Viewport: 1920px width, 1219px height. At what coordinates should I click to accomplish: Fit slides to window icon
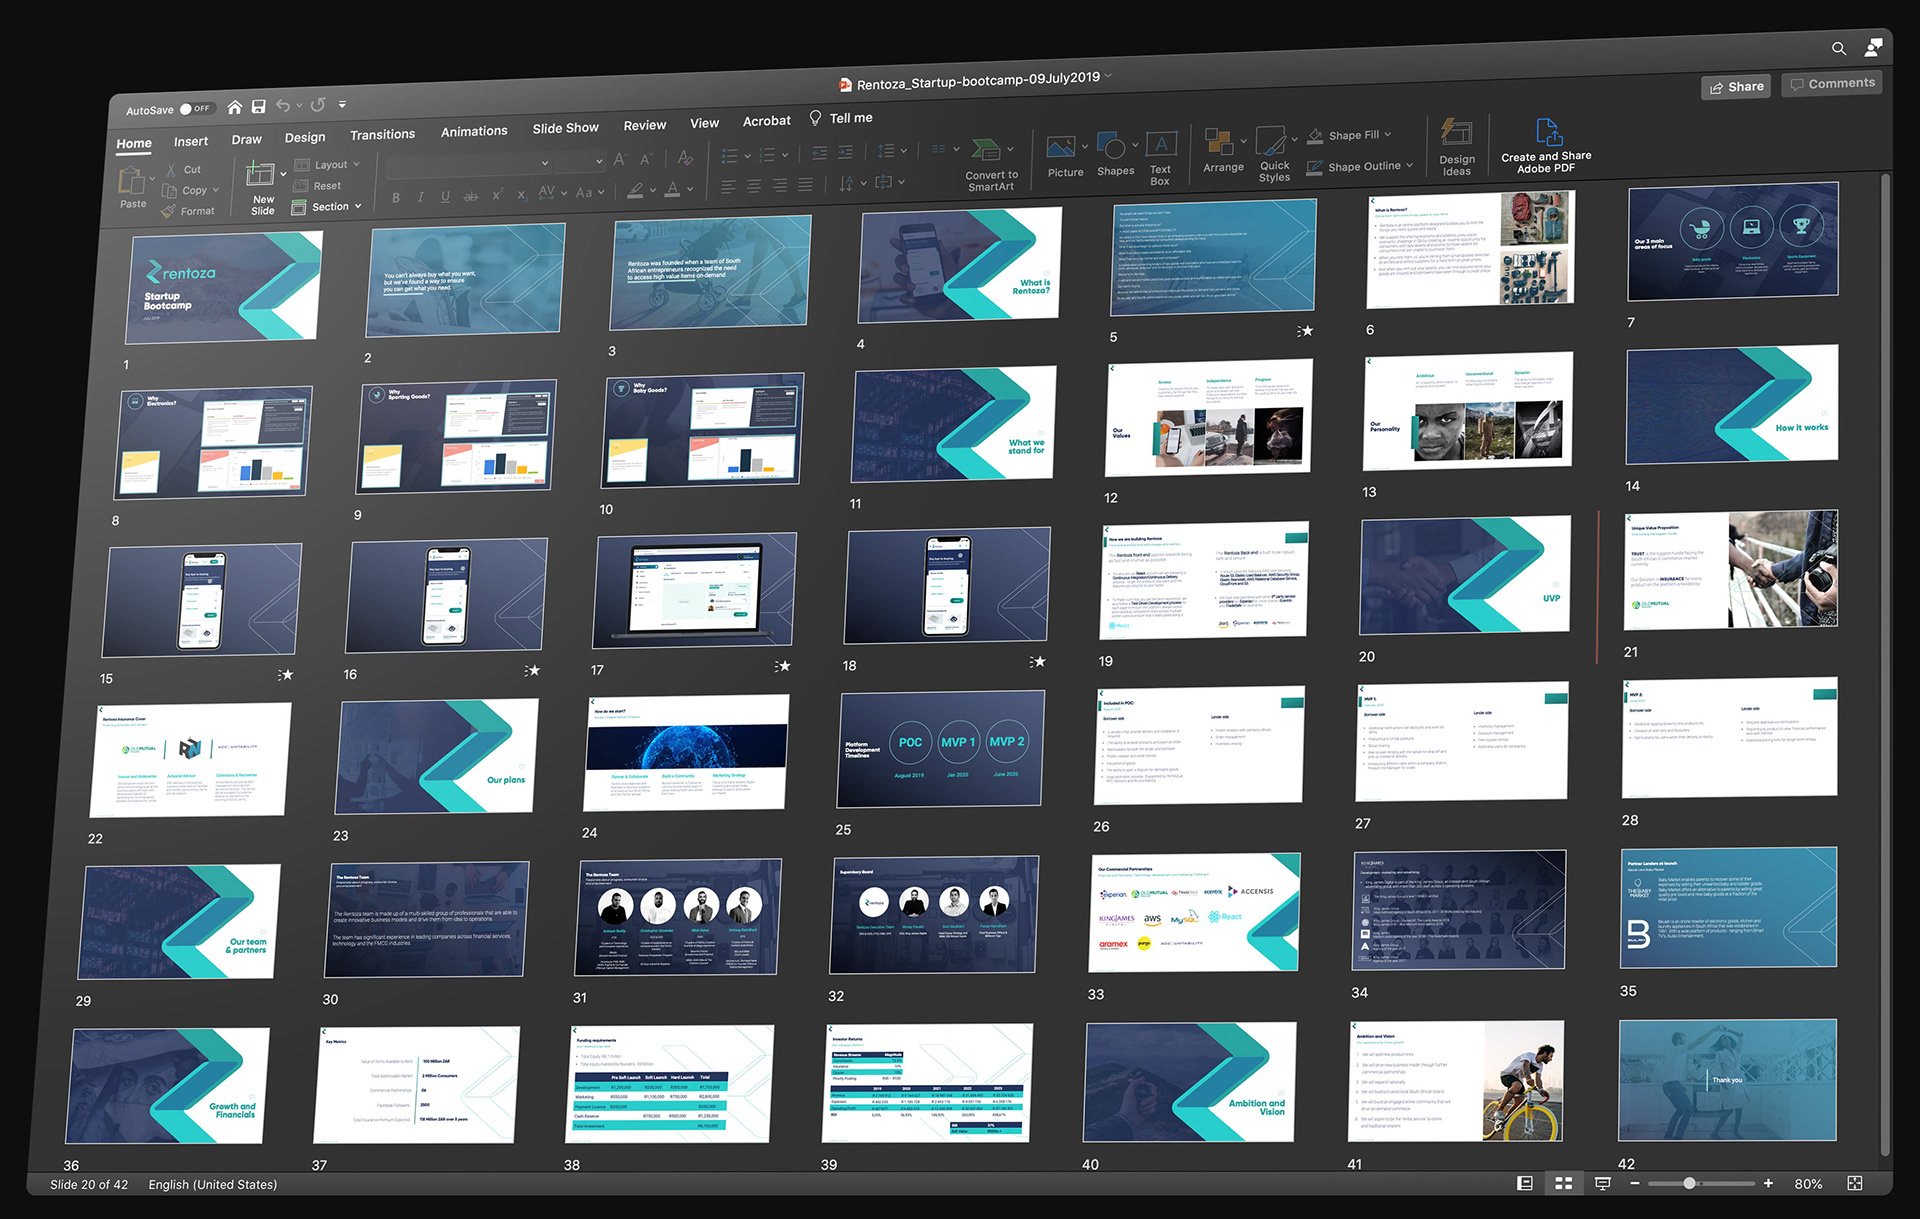(x=1855, y=1183)
